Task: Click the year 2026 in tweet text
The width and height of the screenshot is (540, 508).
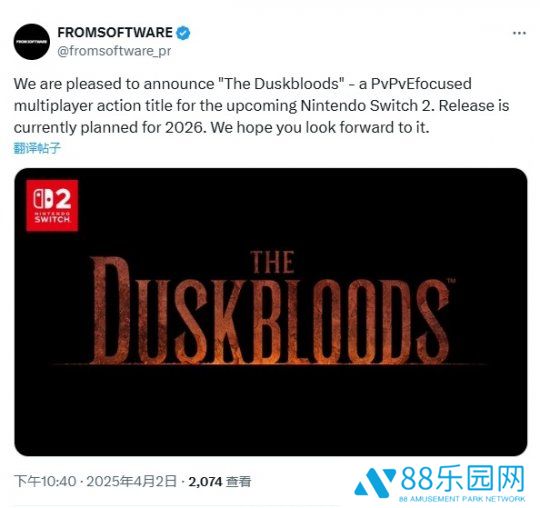Action: point(184,128)
